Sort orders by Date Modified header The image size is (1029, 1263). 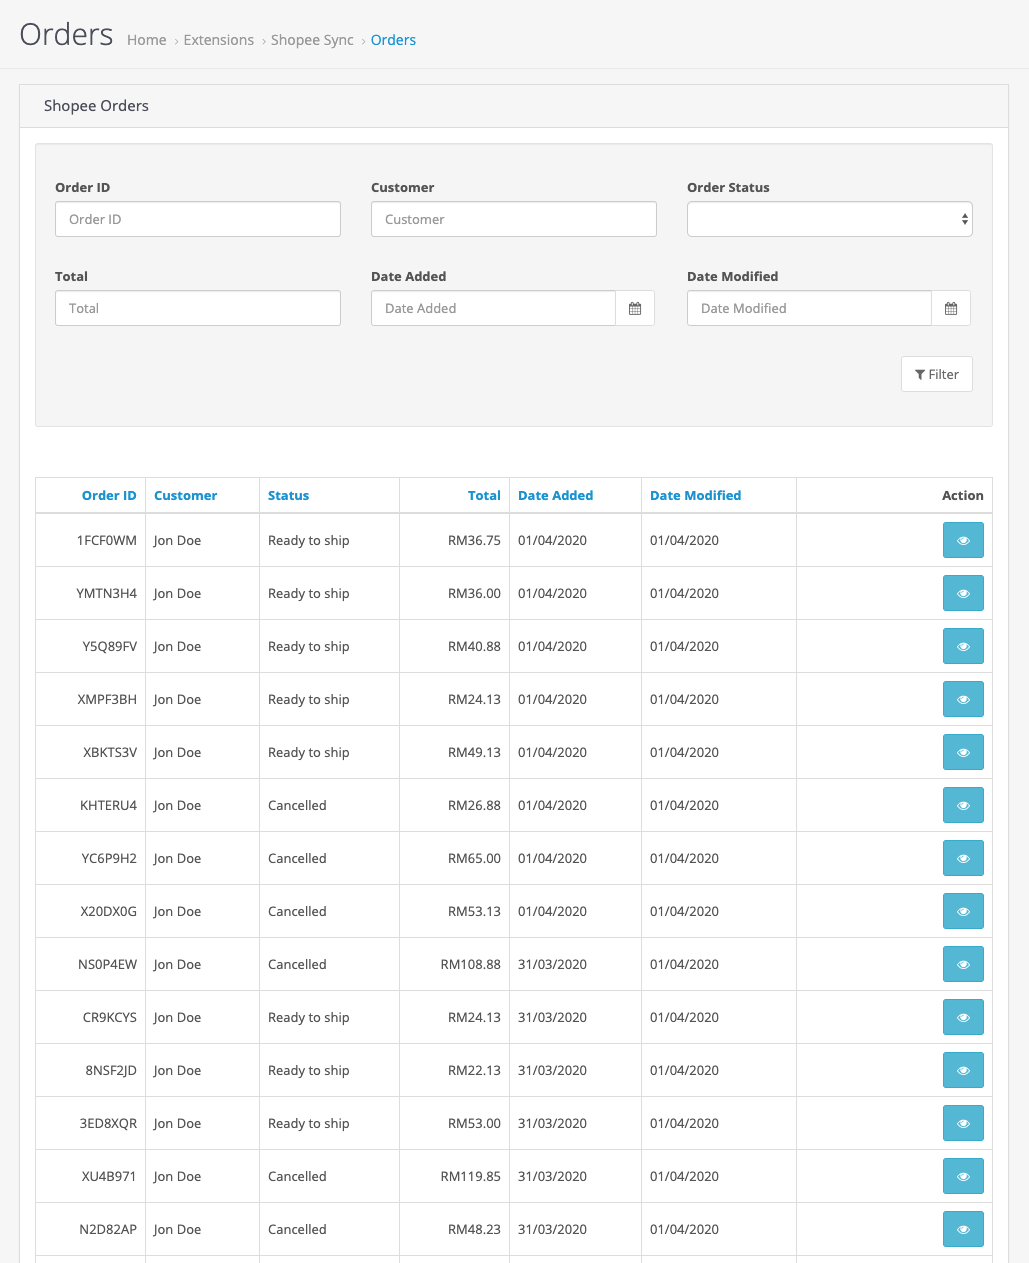(x=695, y=495)
